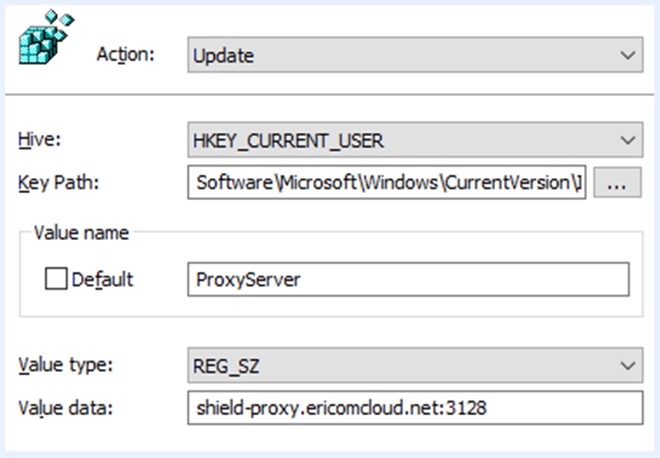660x458 pixels.
Task: Tick the Default checkbox
Action: coord(56,279)
